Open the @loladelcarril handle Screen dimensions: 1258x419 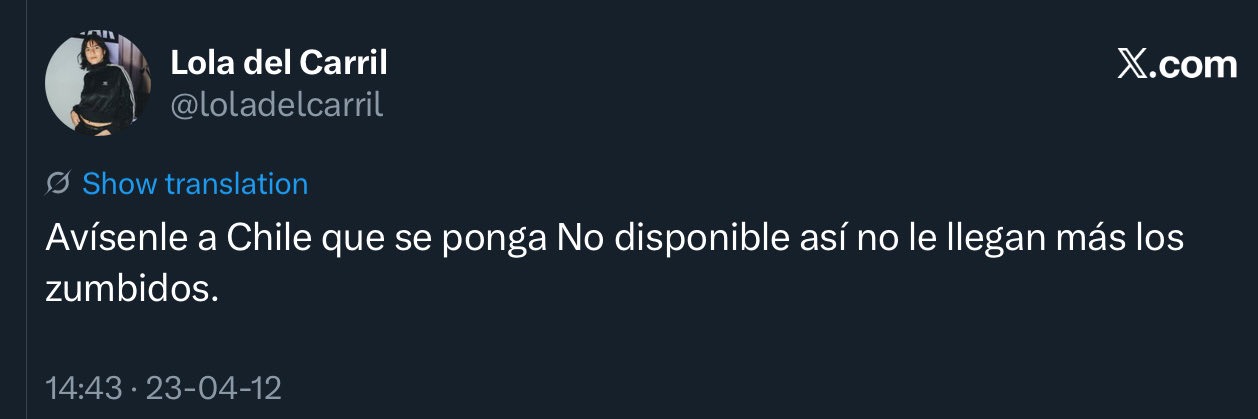(x=277, y=105)
